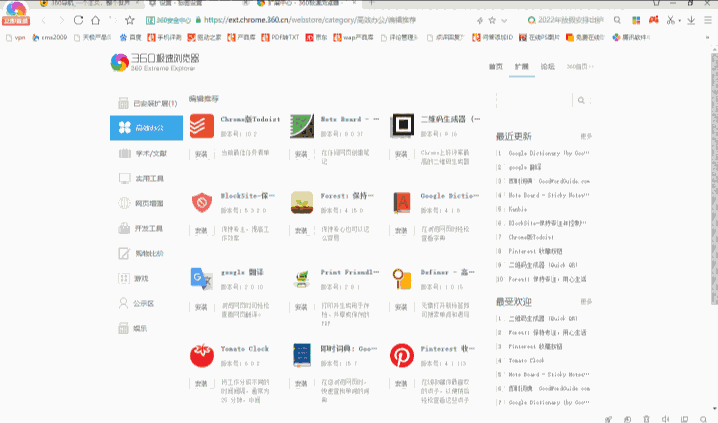
Task: Select the 高效办公 category
Action: [x=147, y=128]
